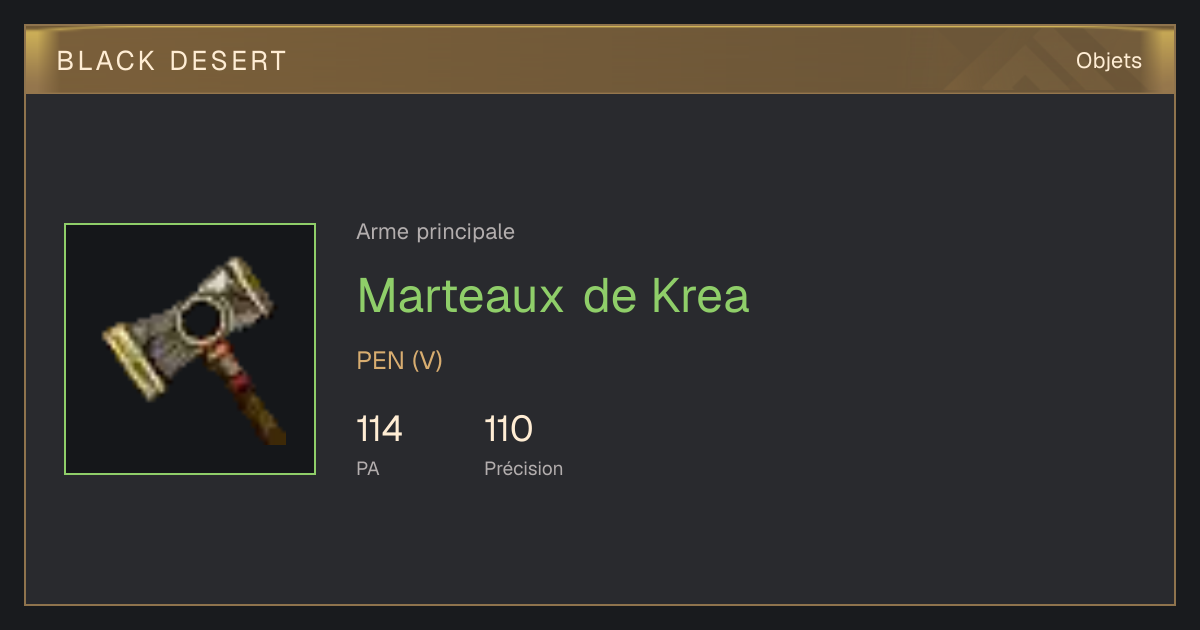Click the word Marteaux in the title

[x=460, y=296]
